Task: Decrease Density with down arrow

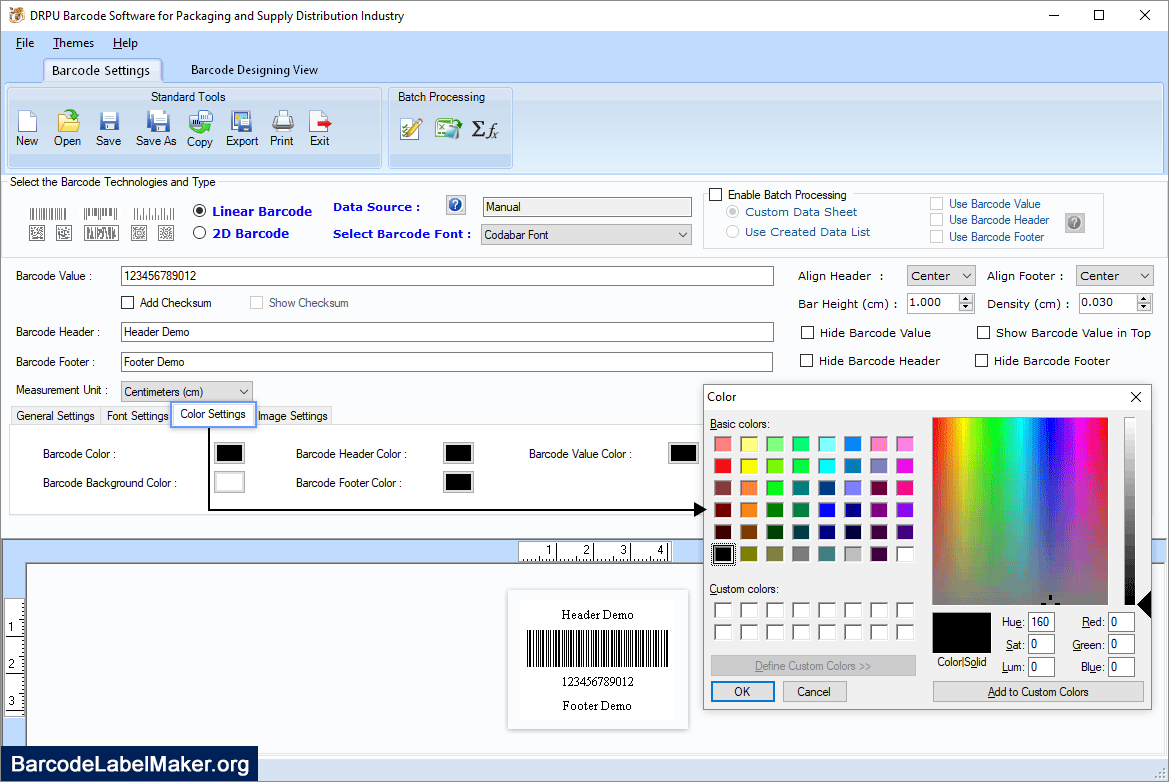Action: tap(1144, 307)
